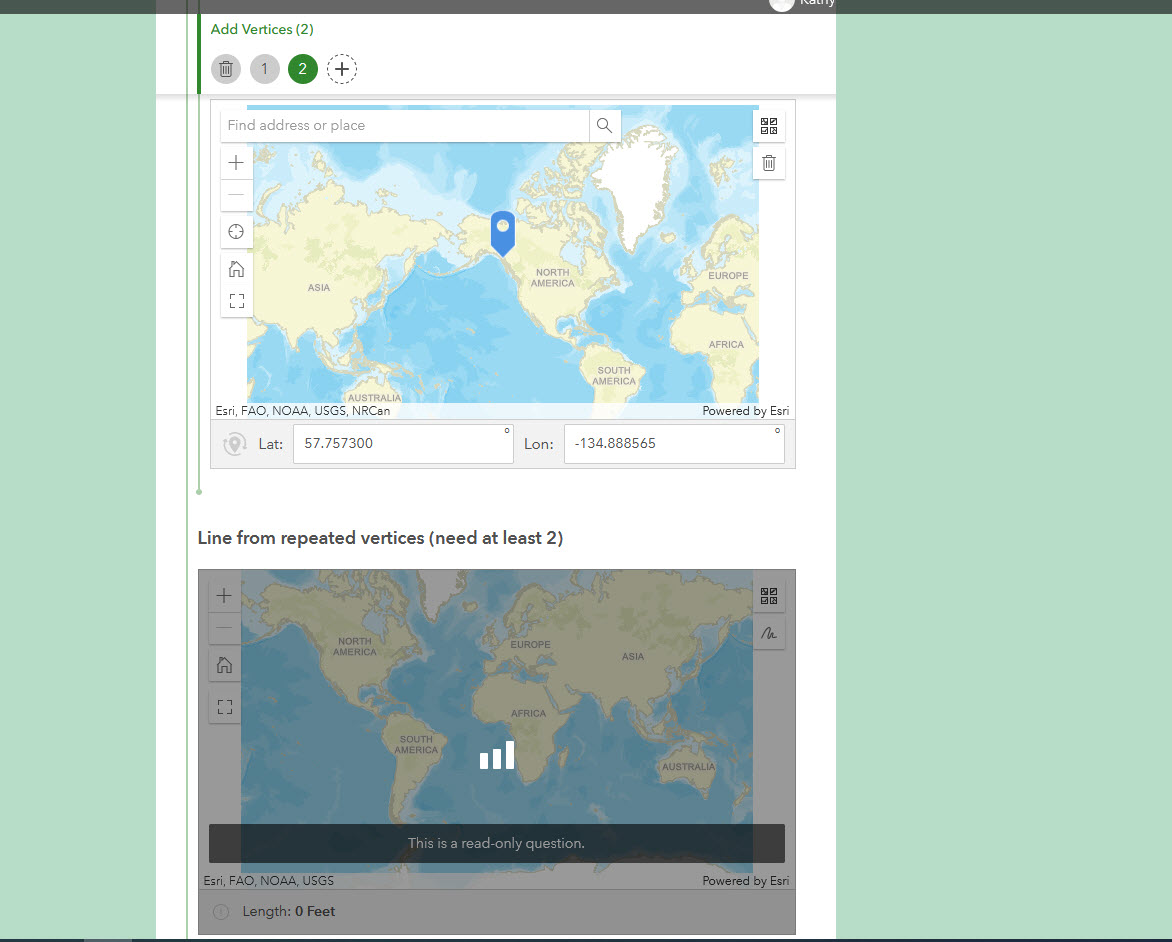The height and width of the screenshot is (942, 1172).
Task: Click the Find address or place search box
Action: pos(400,125)
